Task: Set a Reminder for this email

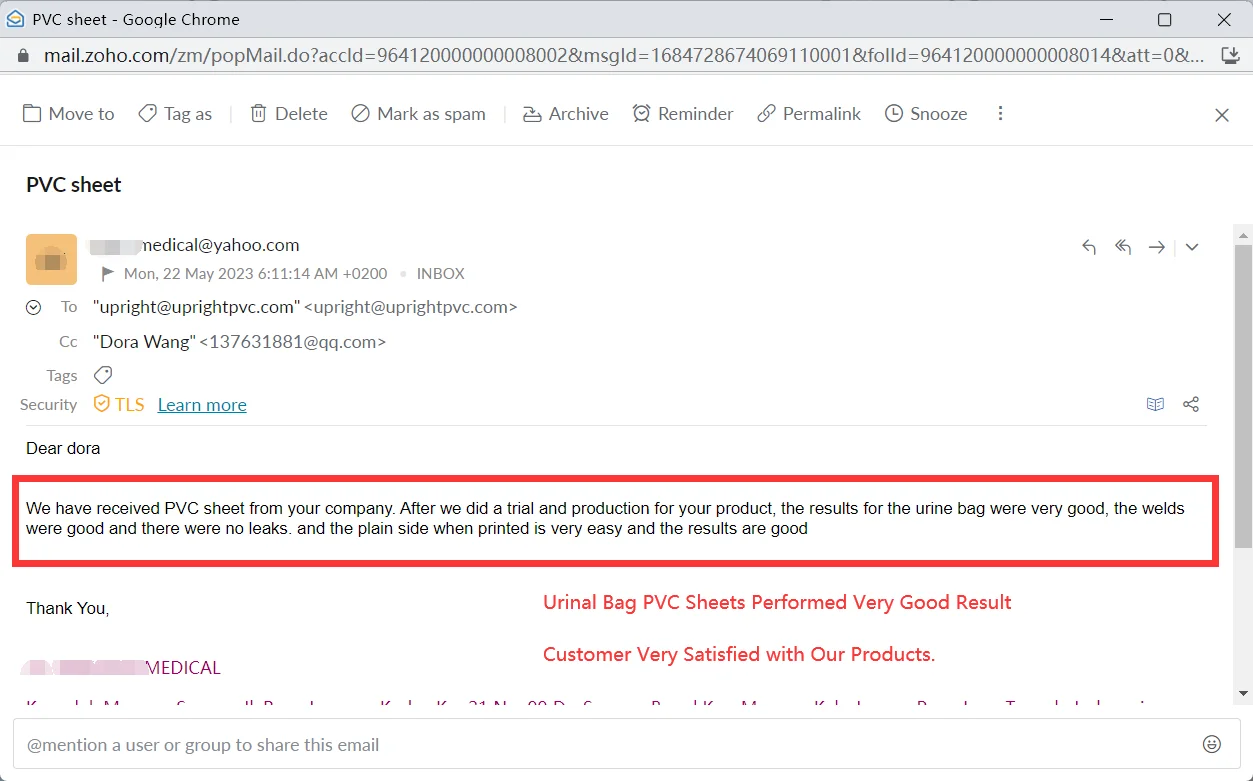Action: point(683,114)
